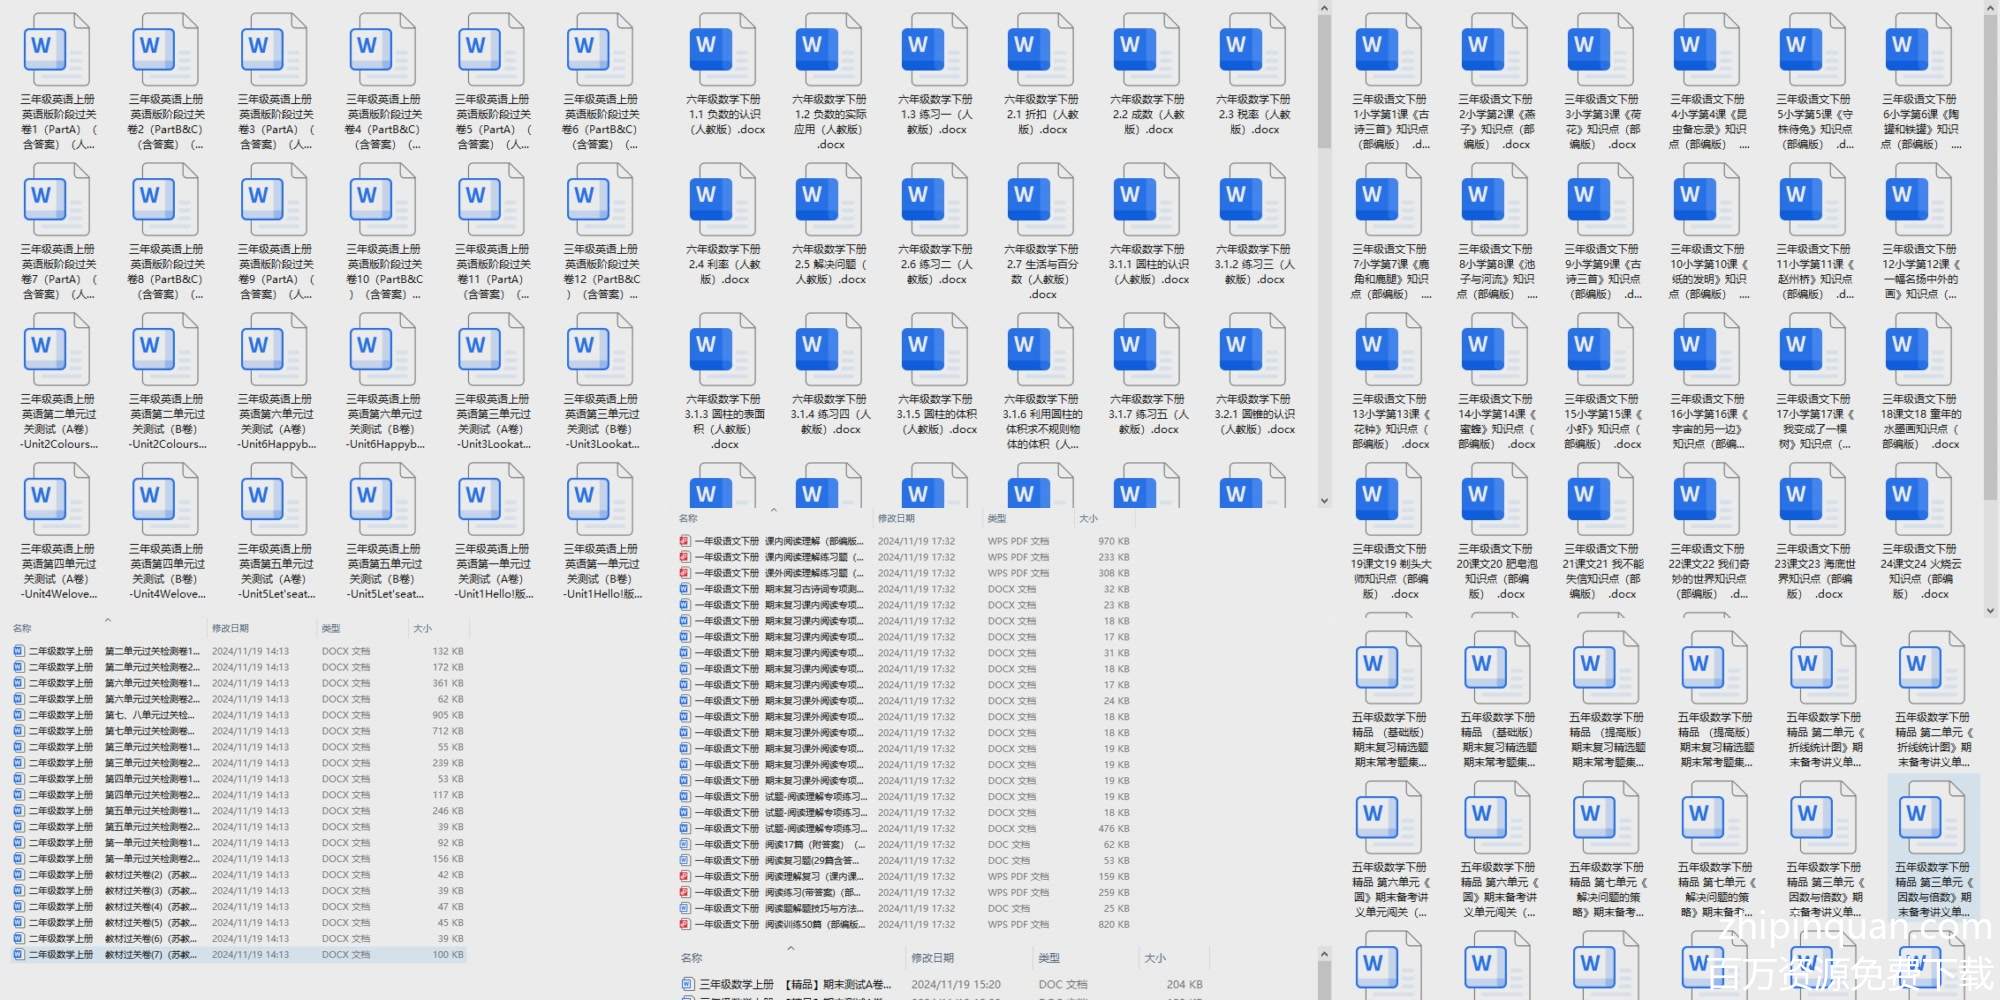Screen dimensions: 2000x1000
Task: Select 三年级英语上册 Unit1Hello (A卷) file icon
Action: [x=492, y=500]
